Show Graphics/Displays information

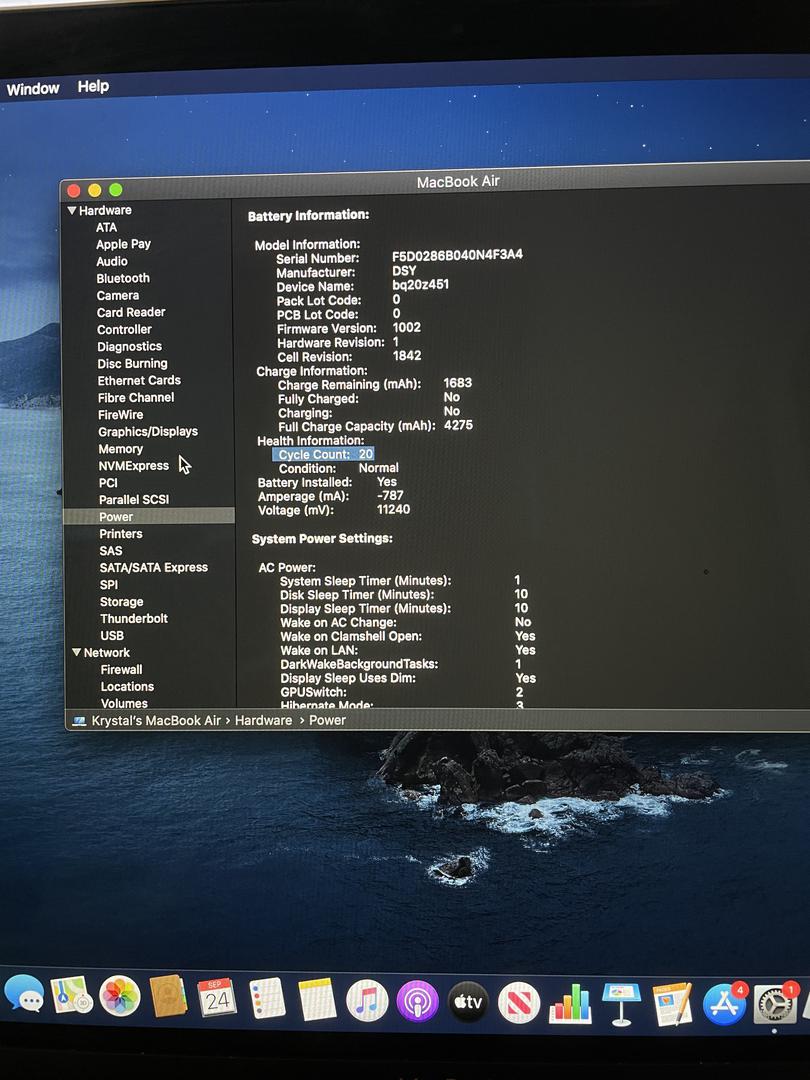coord(148,431)
